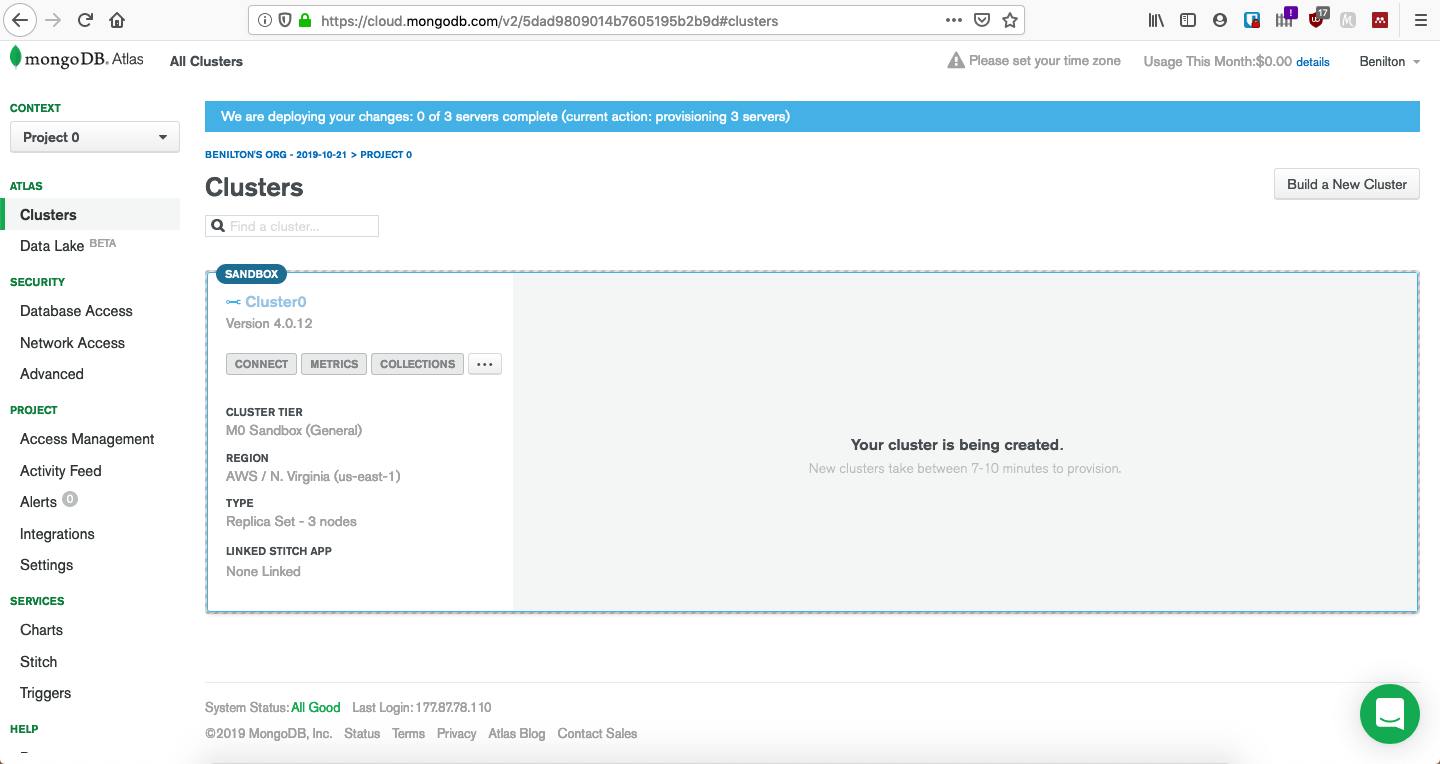Expand the Benilton user menu
Viewport: 1440px width, 764px height.
[x=1389, y=62]
